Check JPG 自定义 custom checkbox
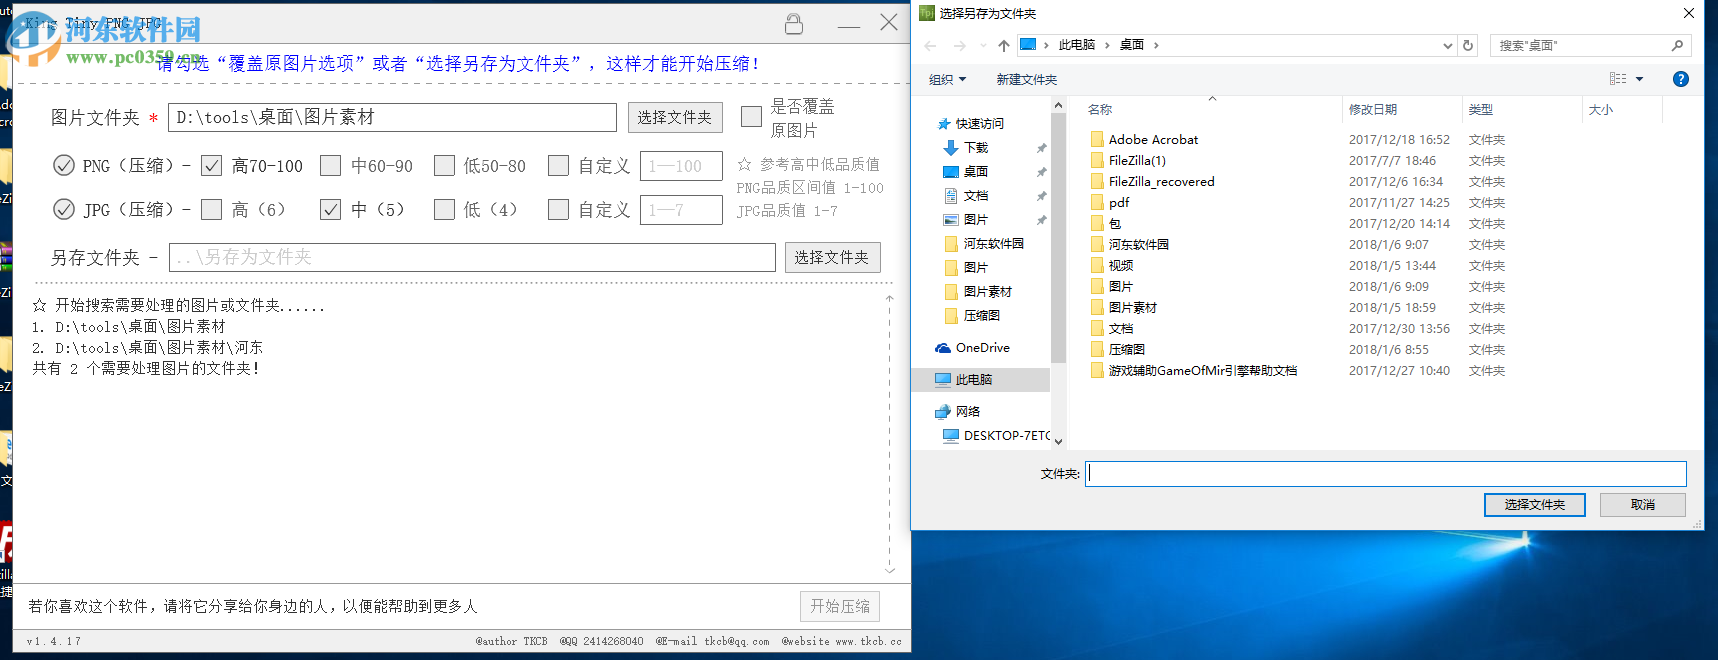The image size is (1718, 660). (x=558, y=209)
